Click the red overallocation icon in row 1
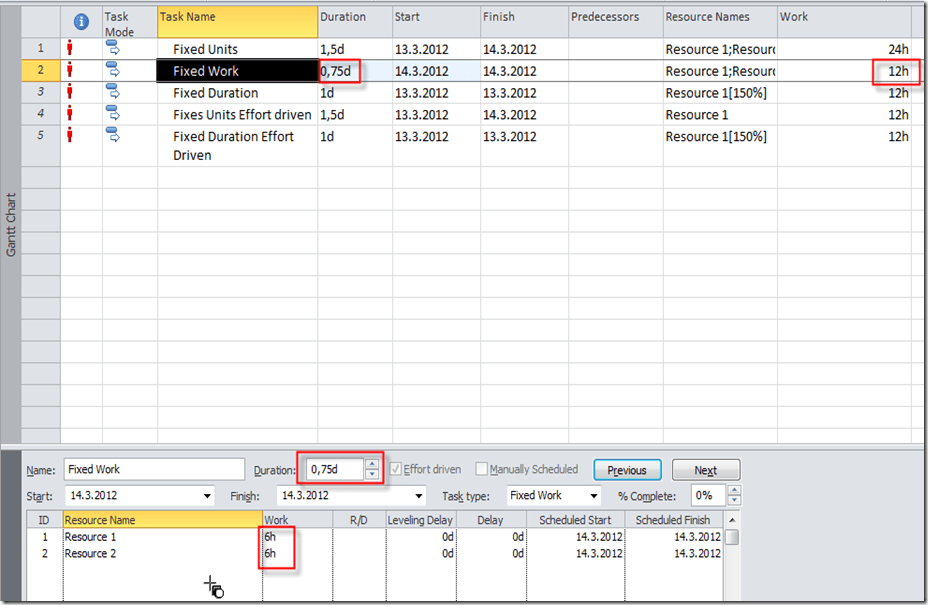Screen dimensions: 928x605 click(70, 48)
